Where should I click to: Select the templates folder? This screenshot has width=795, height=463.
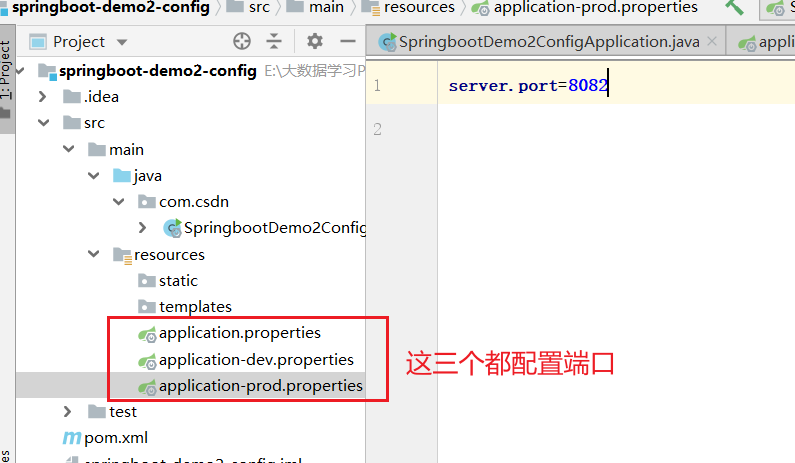tap(195, 307)
